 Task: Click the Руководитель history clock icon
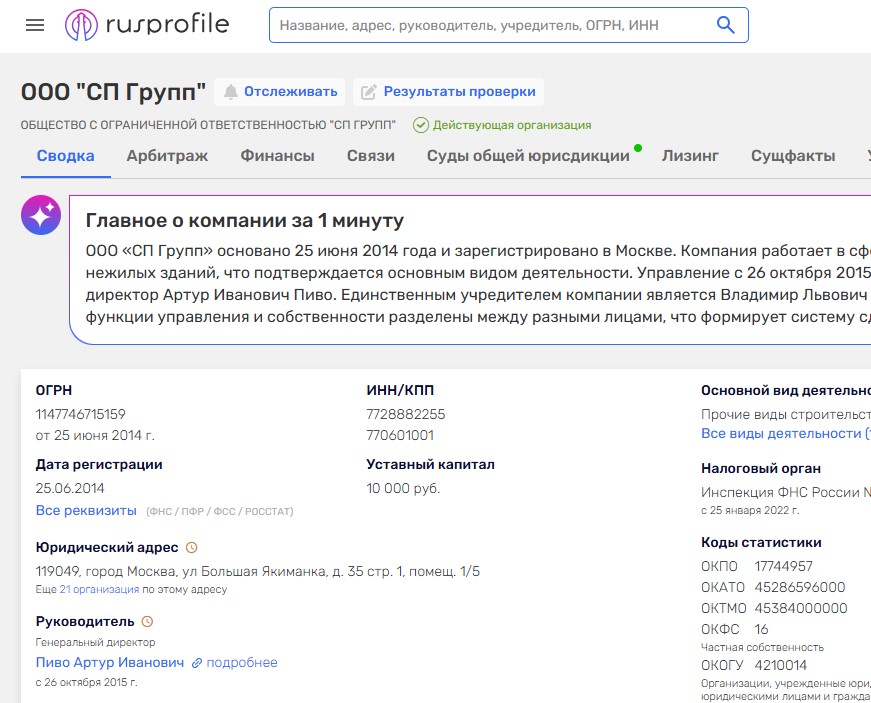tap(147, 621)
